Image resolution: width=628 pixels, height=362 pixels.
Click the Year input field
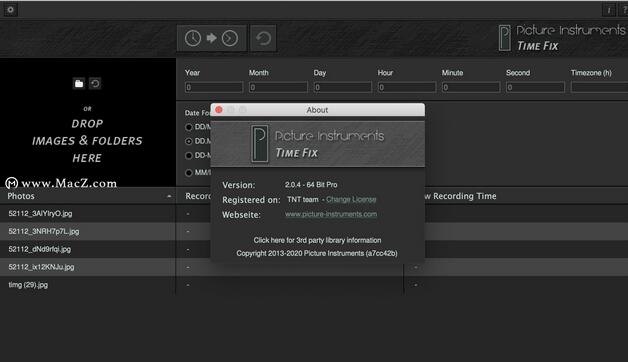point(214,87)
